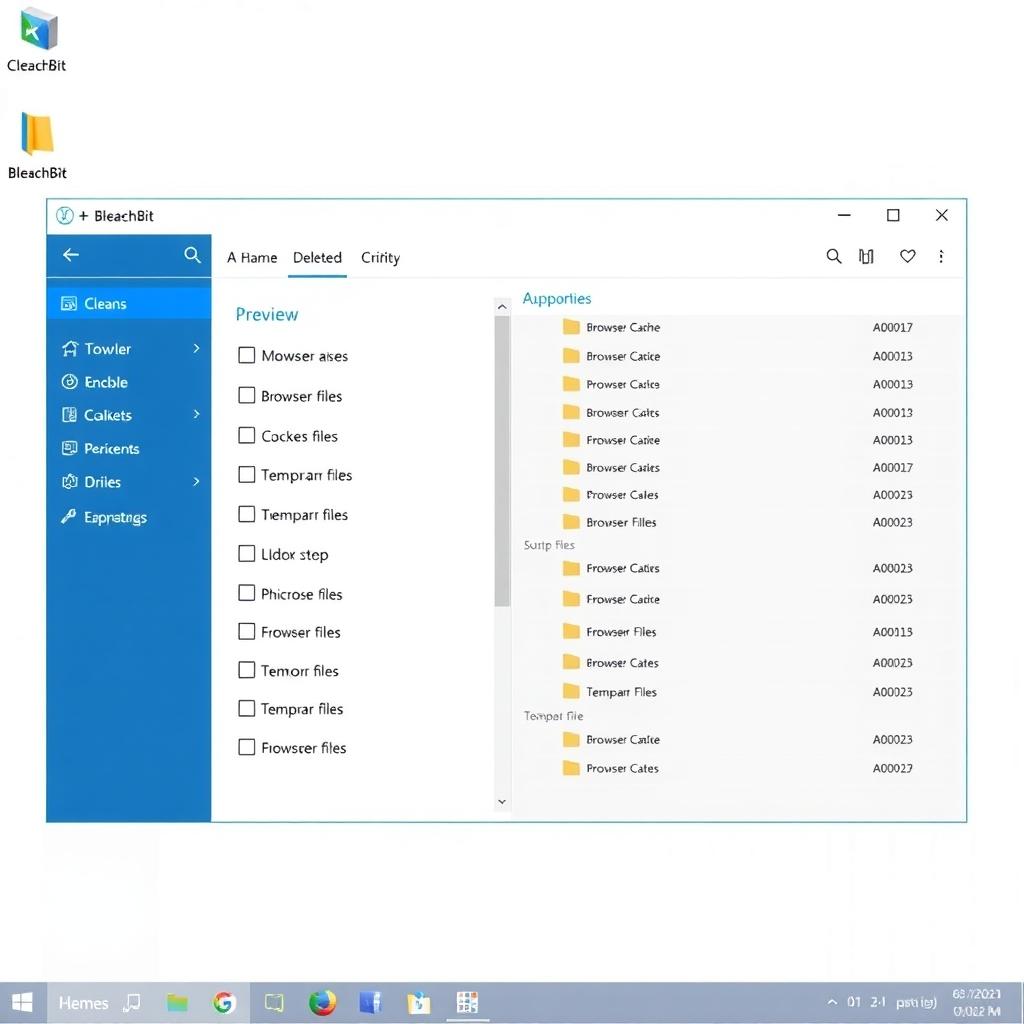Select the Cleans sidebar item
The width and height of the screenshot is (1024, 1024).
click(x=129, y=303)
